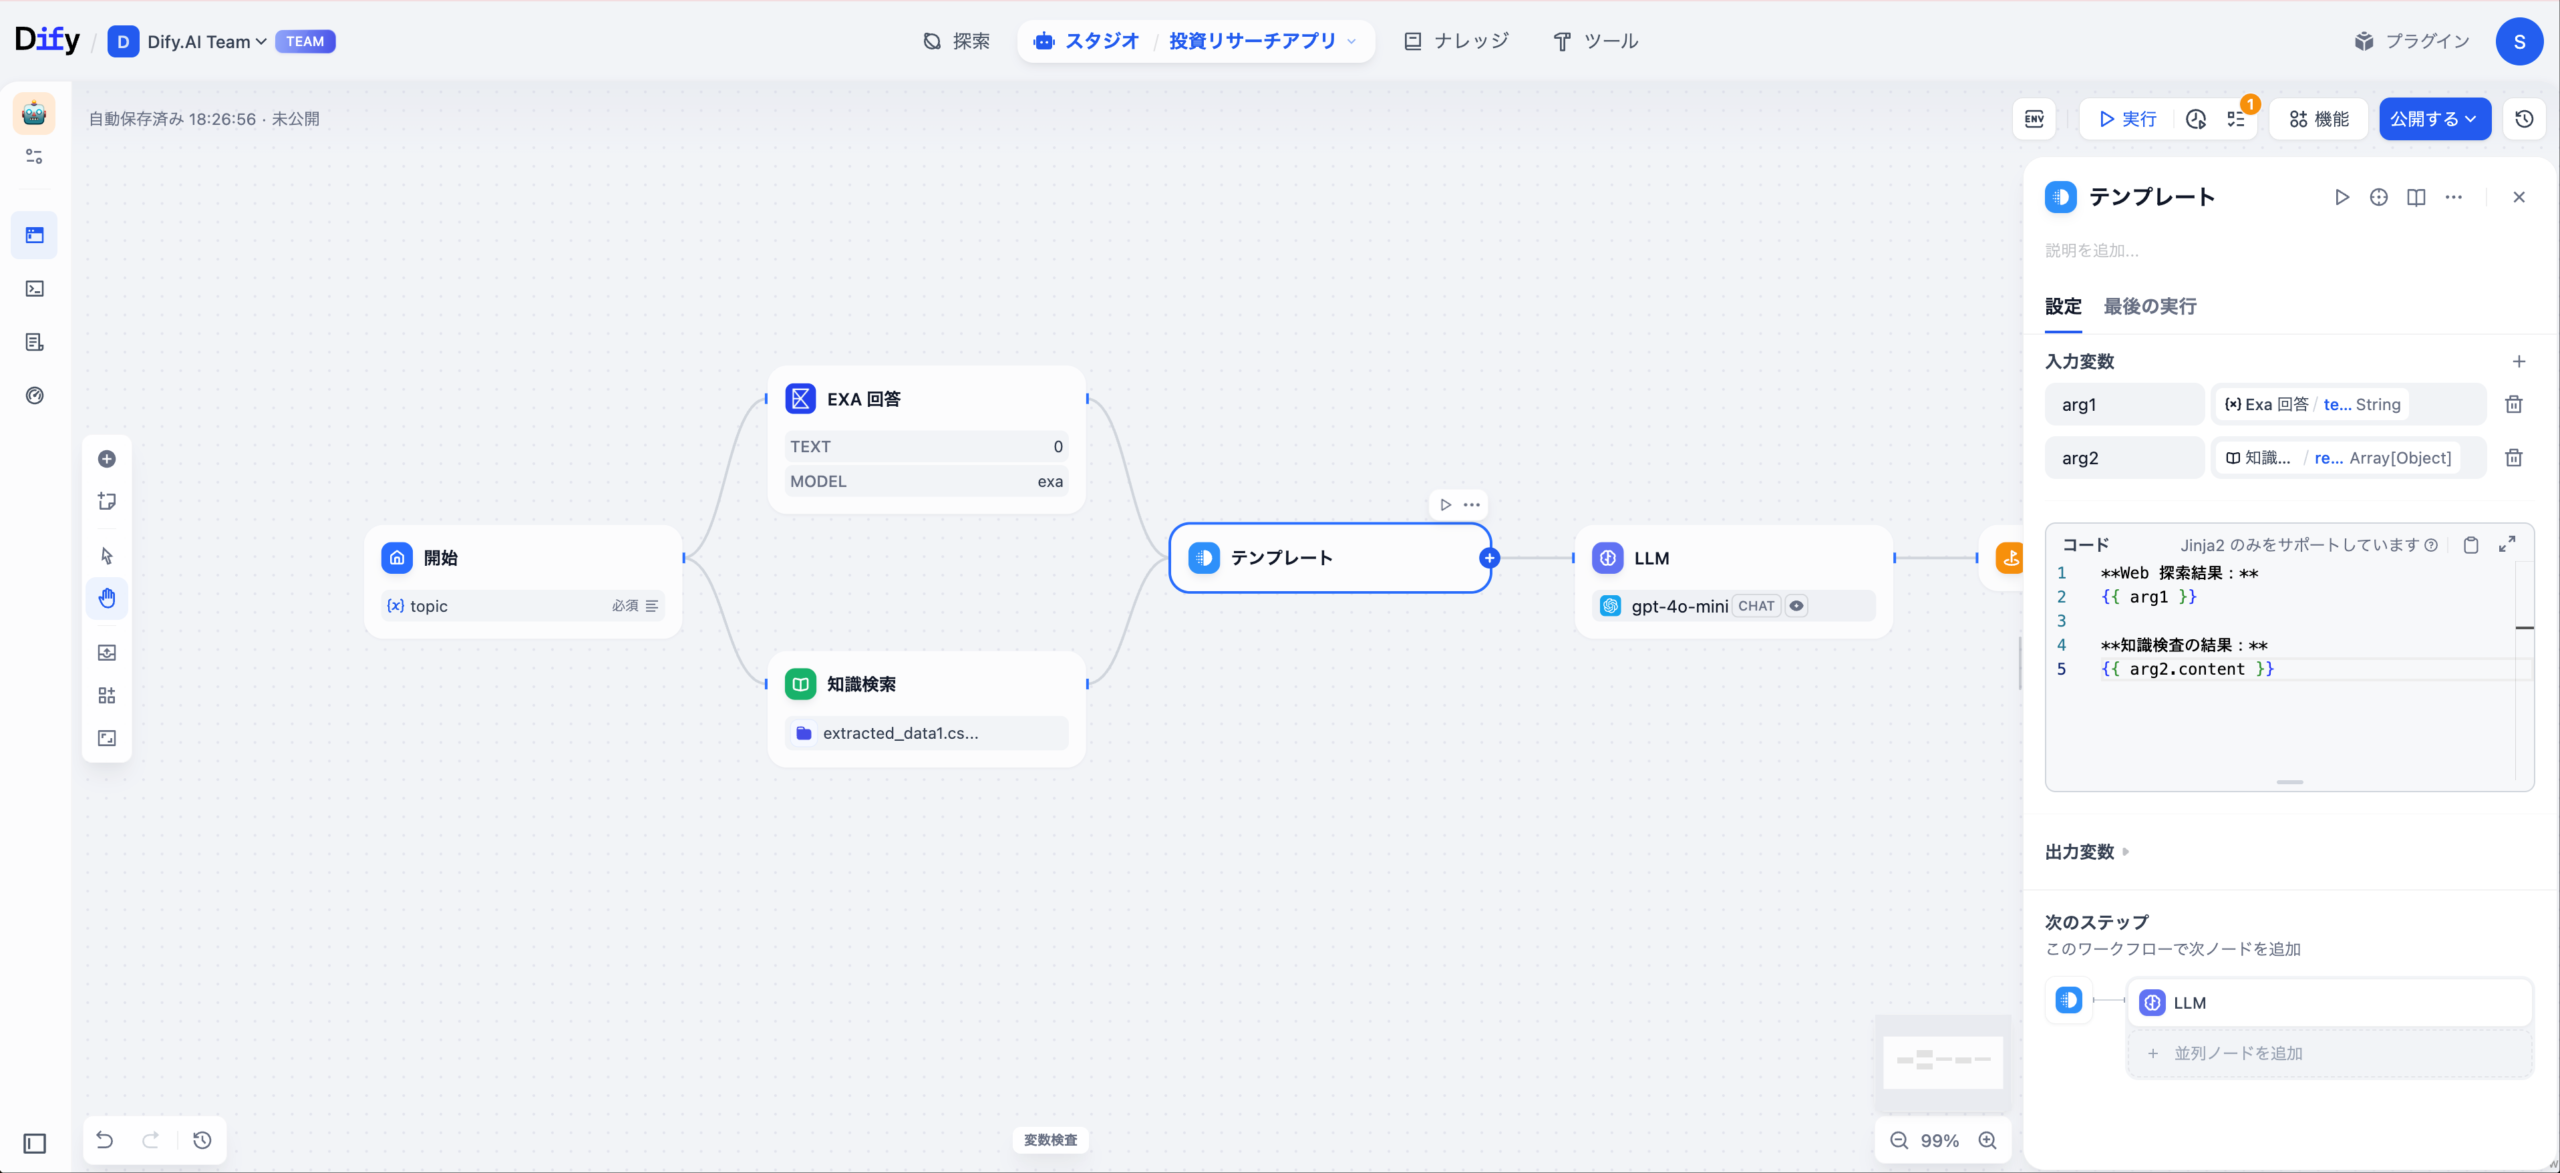2560x1173 pixels.
Task: Select the hand pan mode tool
Action: (107, 598)
